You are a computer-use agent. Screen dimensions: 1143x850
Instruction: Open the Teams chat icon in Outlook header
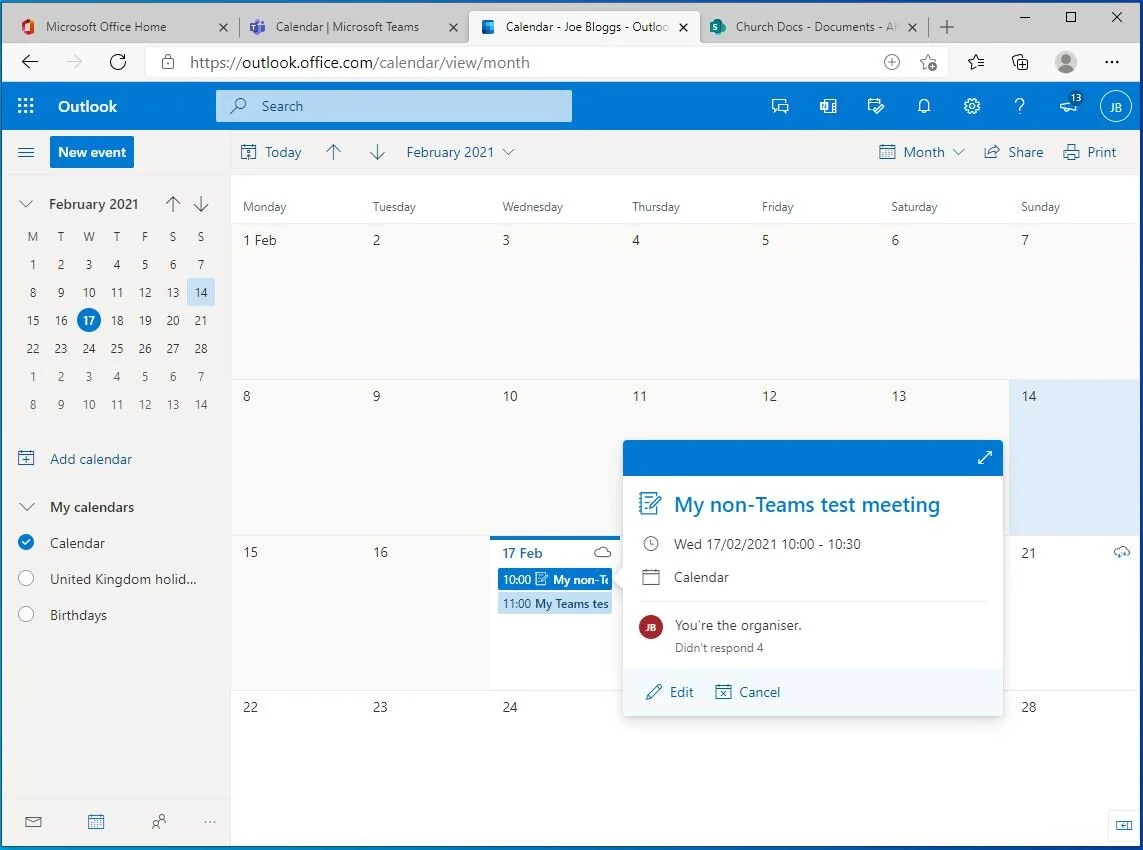click(780, 106)
